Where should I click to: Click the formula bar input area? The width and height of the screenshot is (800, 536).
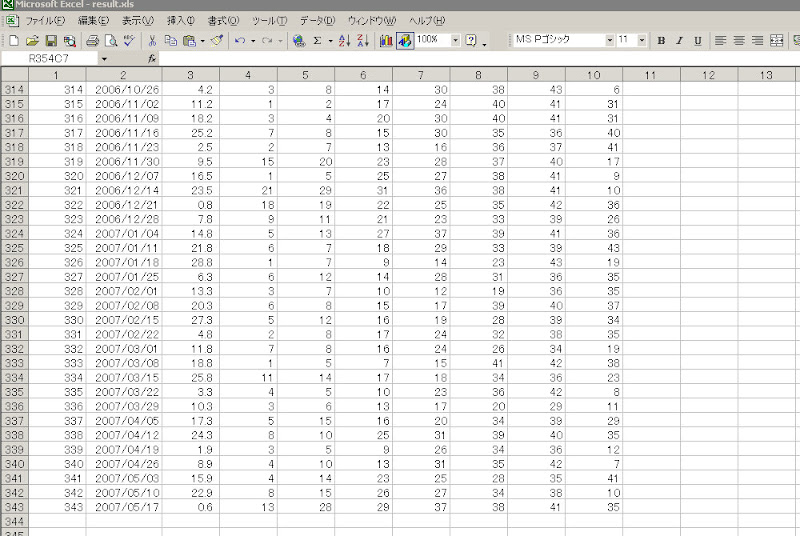pyautogui.click(x=479, y=59)
